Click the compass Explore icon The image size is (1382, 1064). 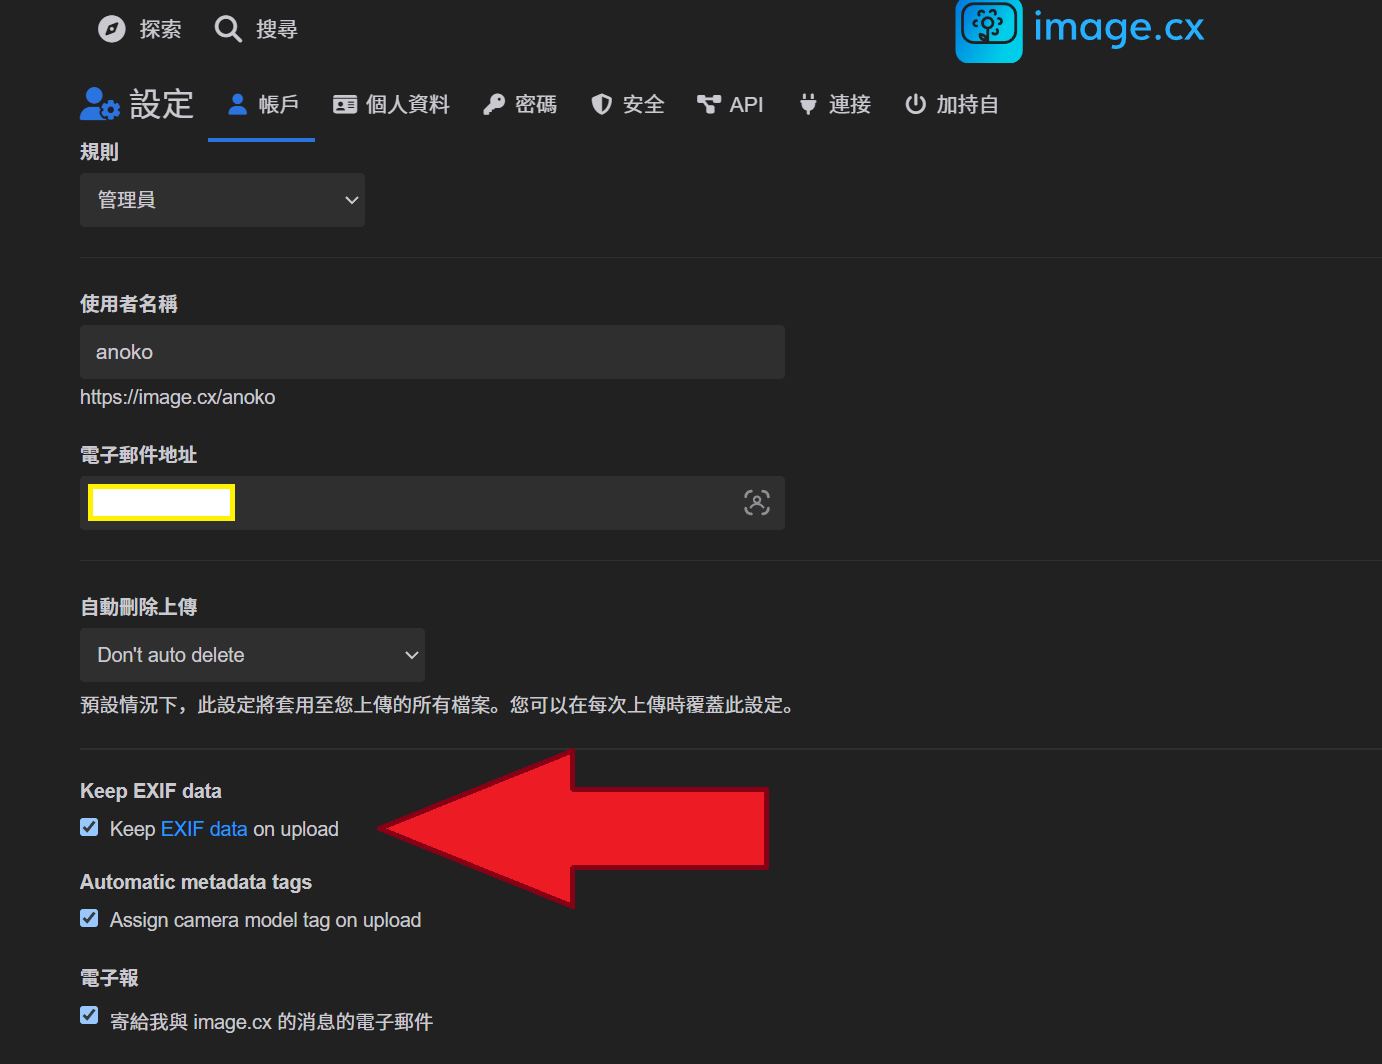pos(111,29)
